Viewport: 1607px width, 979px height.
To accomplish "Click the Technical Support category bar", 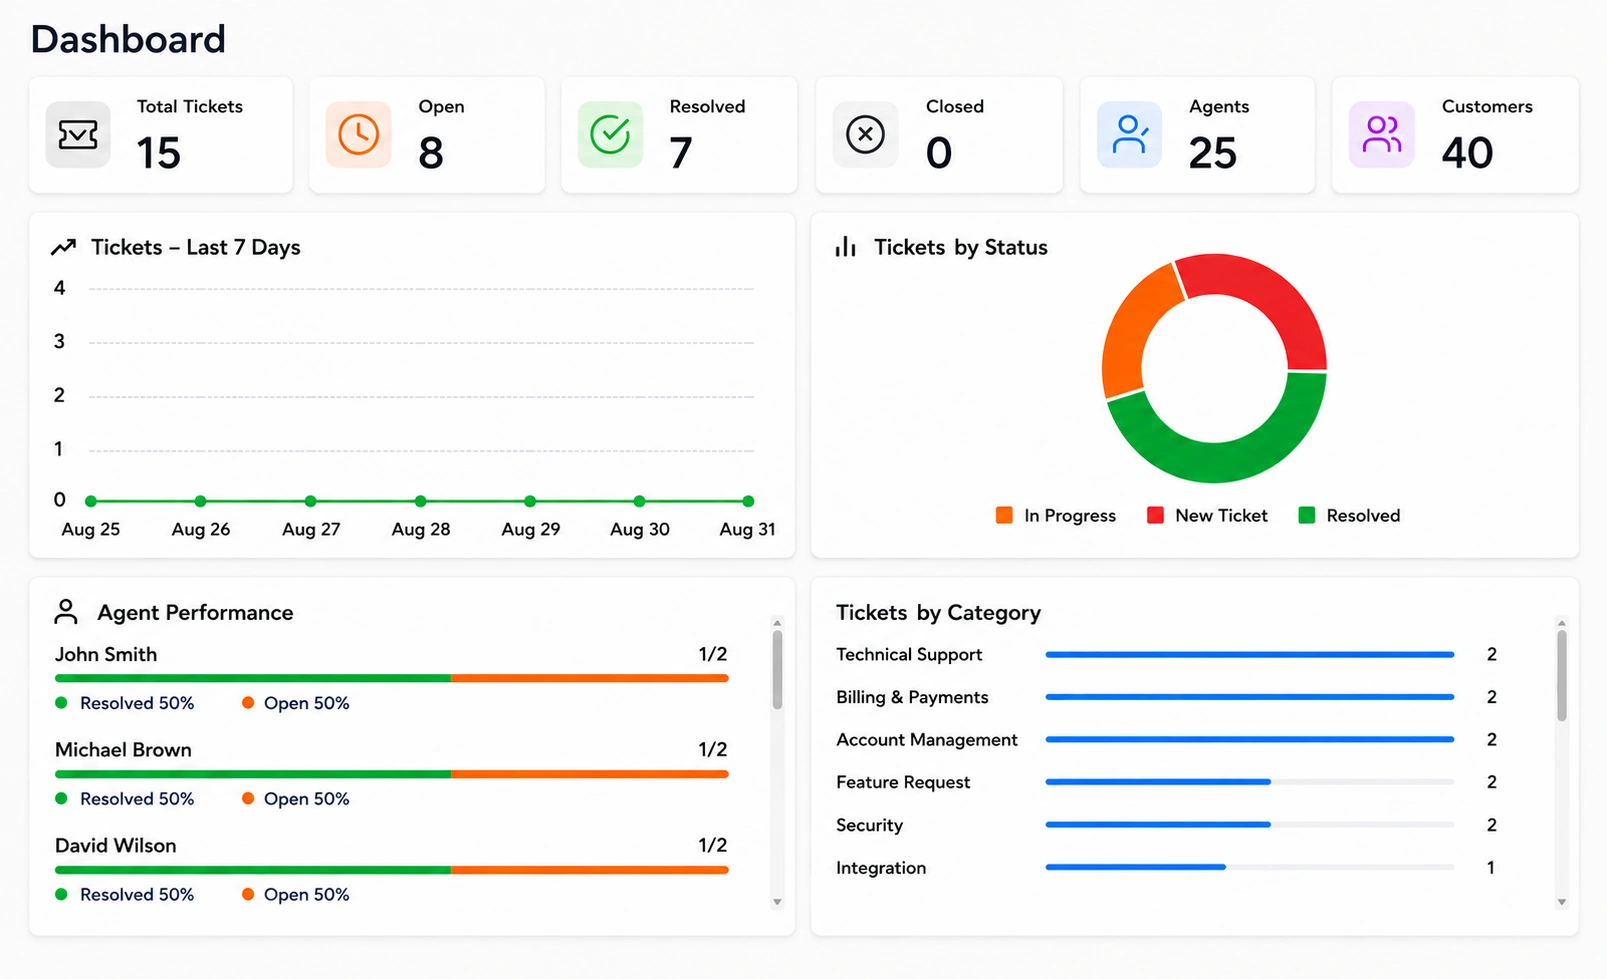I will point(1250,654).
